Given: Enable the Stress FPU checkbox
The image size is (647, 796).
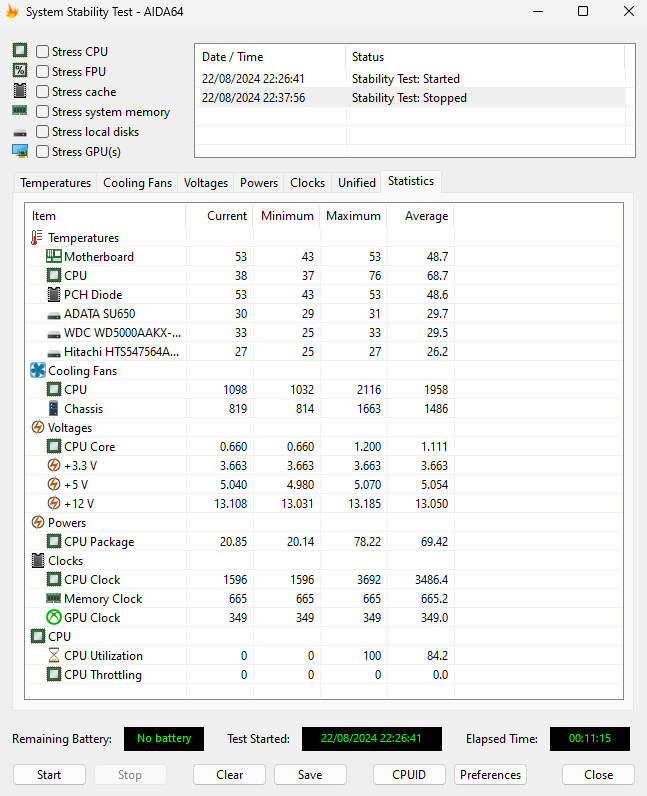Looking at the screenshot, I should pyautogui.click(x=43, y=72).
